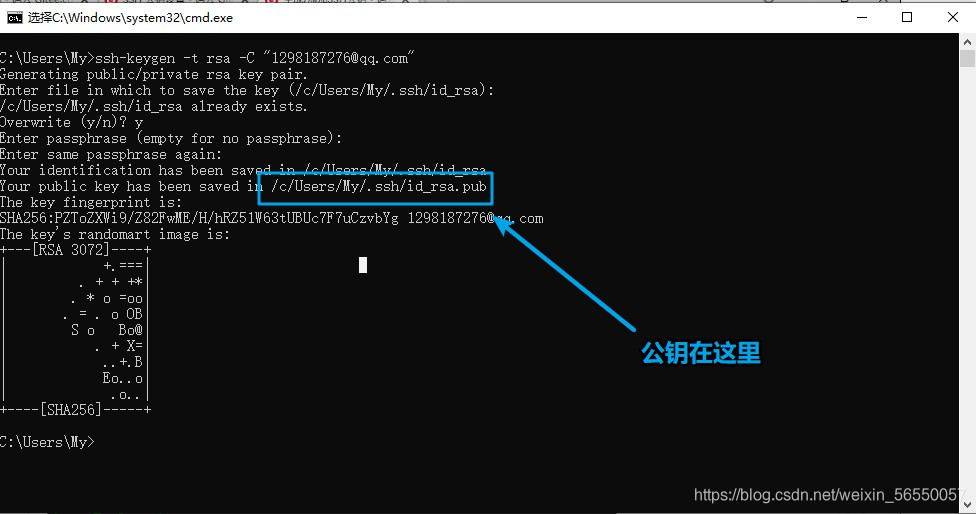The image size is (976, 514).
Task: Click the white block cursor
Action: tap(363, 265)
